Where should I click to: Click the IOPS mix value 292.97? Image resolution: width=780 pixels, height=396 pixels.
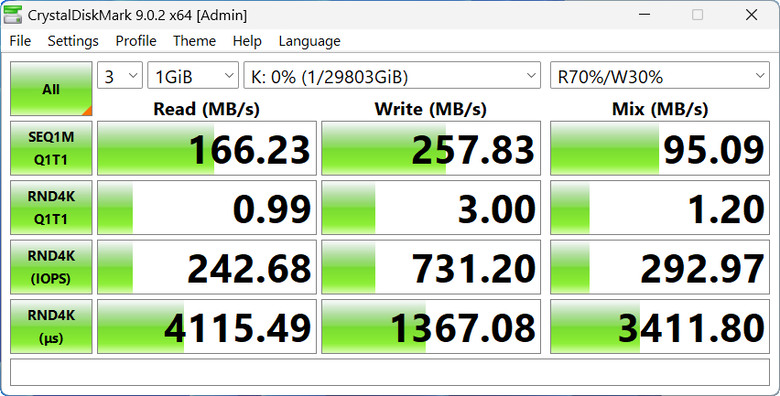pyautogui.click(x=660, y=267)
